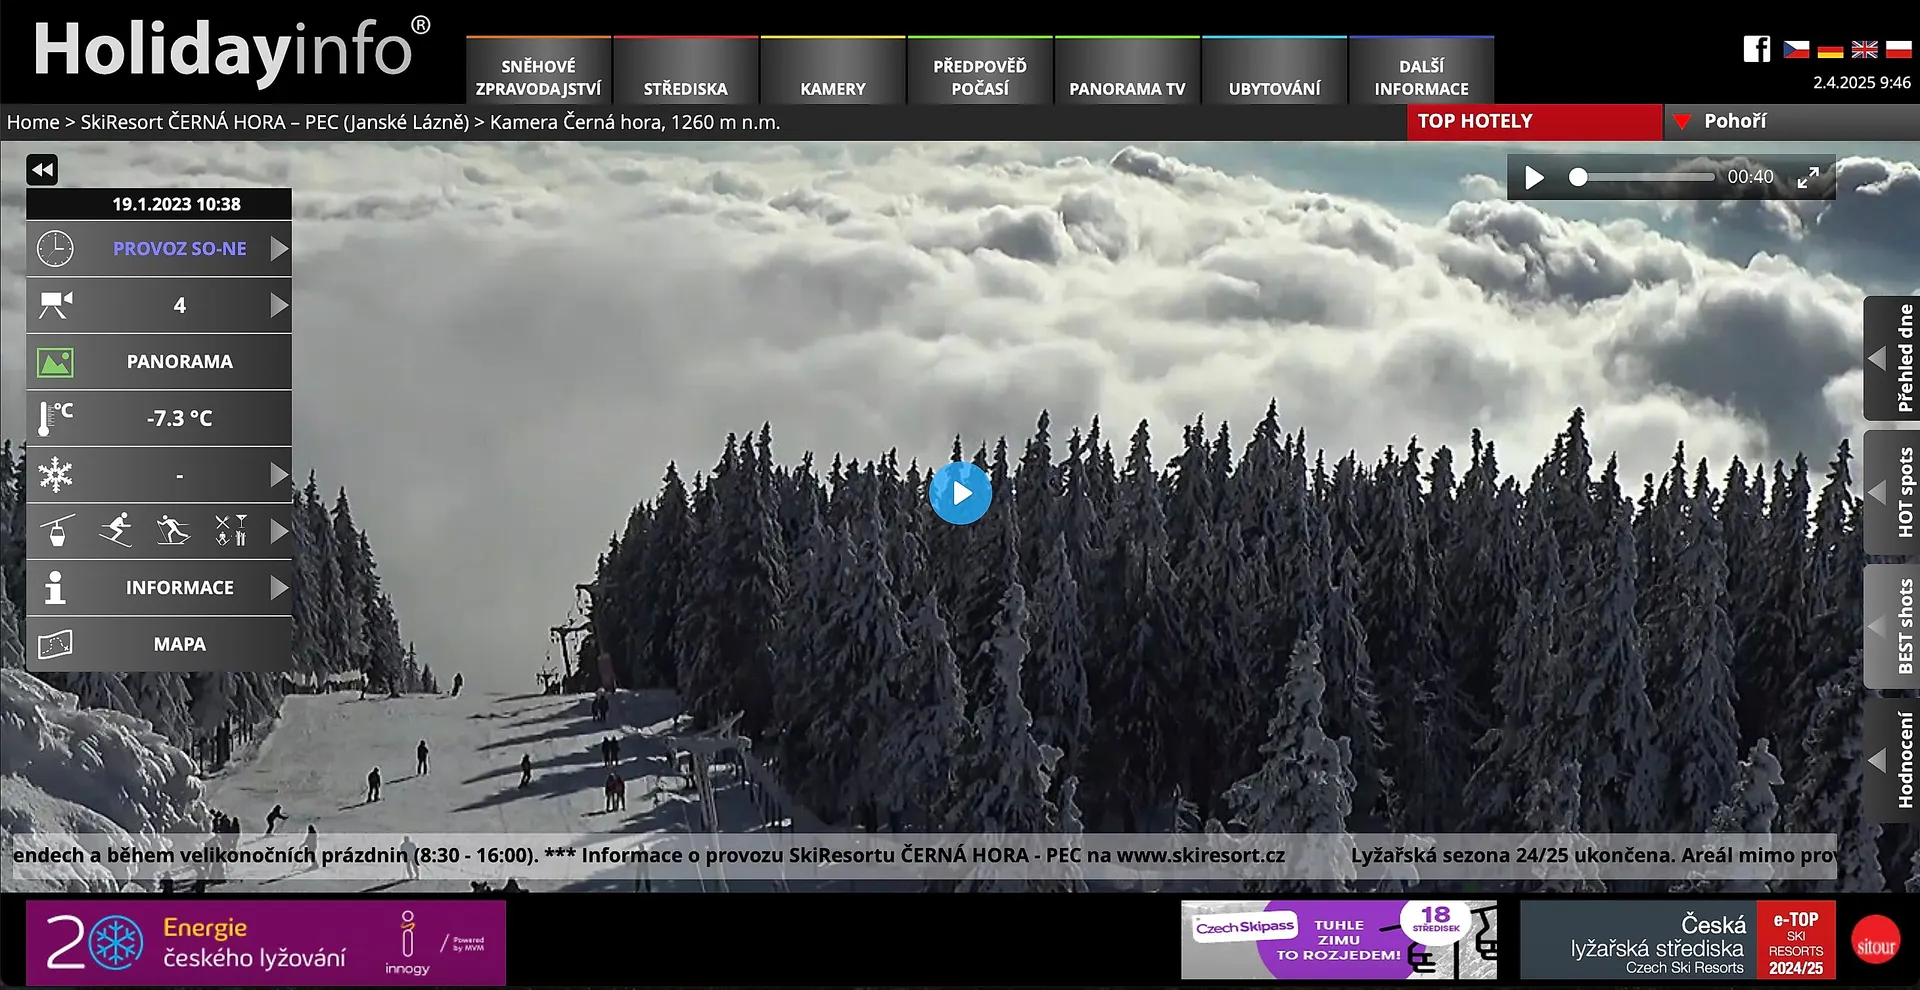Screen dimensions: 1920x990
Task: Expand the camera number 4 arrow
Action: (x=279, y=305)
